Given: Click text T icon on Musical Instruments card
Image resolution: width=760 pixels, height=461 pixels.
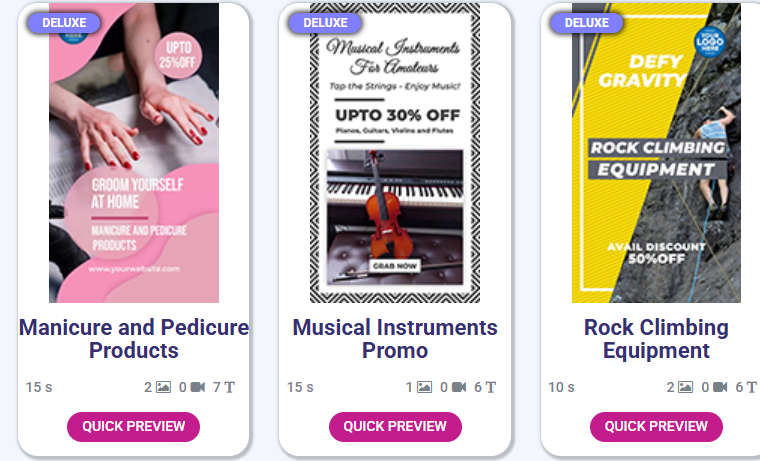Looking at the screenshot, I should tap(491, 387).
